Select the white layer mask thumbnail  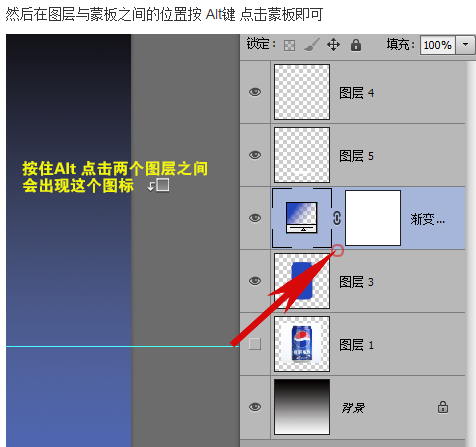[373, 218]
